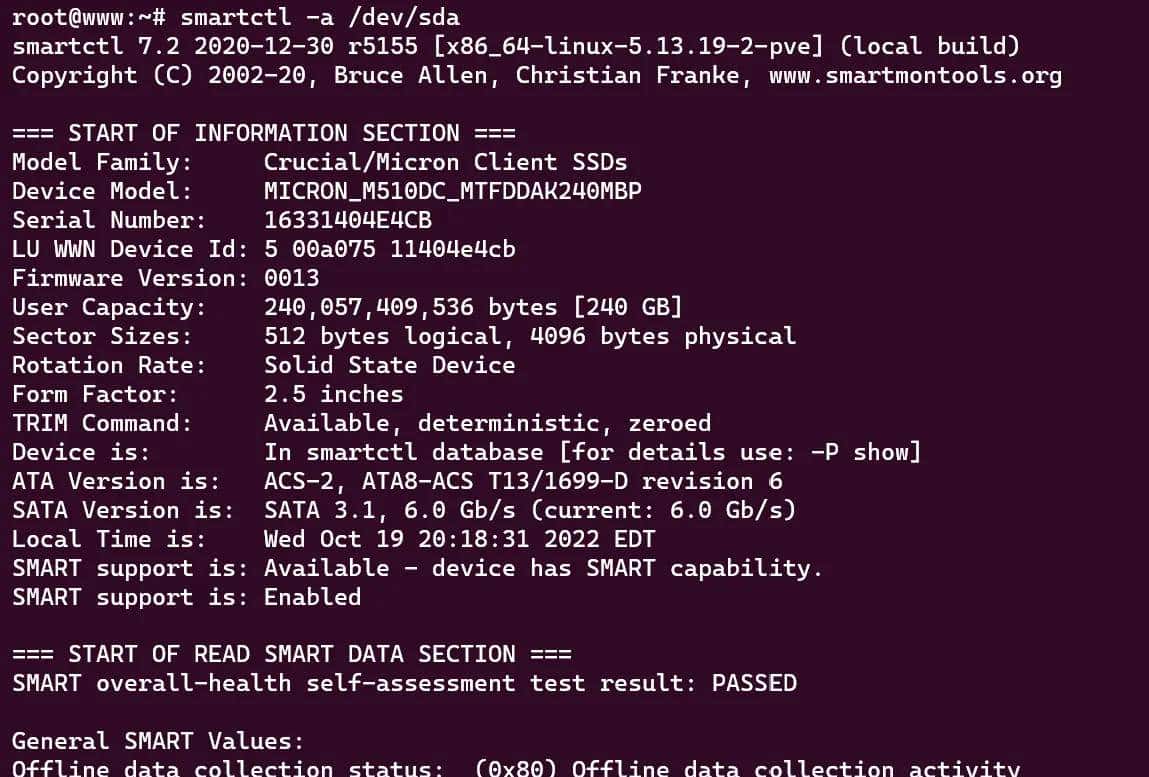Click the www.smartmontools.org URL
Screen dimensions: 1149x777
(x=915, y=75)
